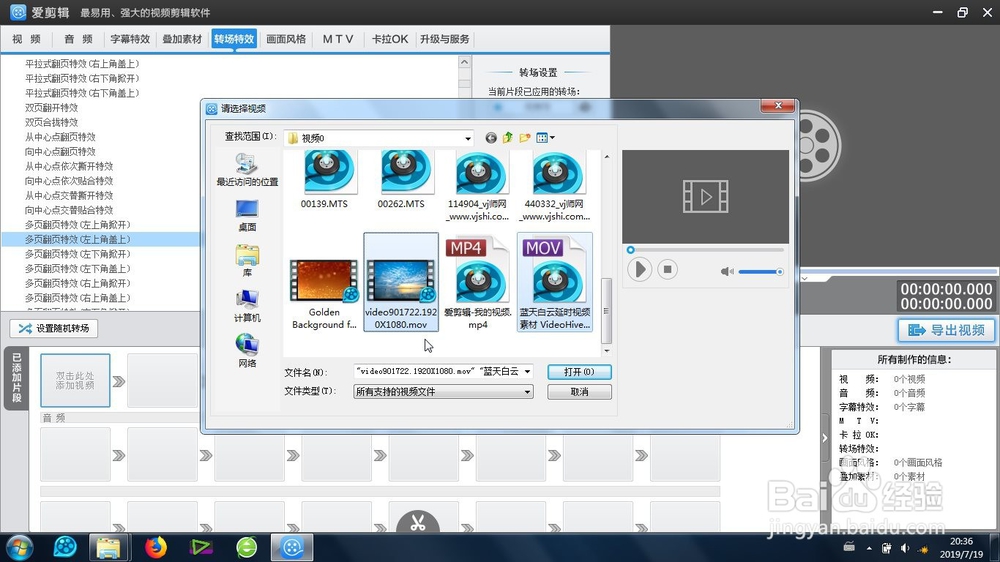Open Windows Start menu
Viewport: 1000px width, 562px height.
(x=19, y=547)
